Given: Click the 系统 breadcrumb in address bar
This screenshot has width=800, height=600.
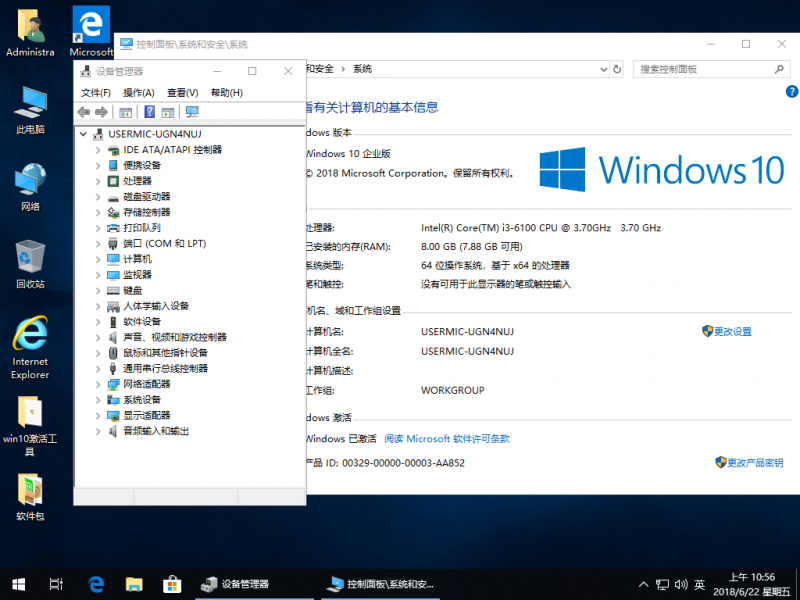Looking at the screenshot, I should pyautogui.click(x=363, y=69).
